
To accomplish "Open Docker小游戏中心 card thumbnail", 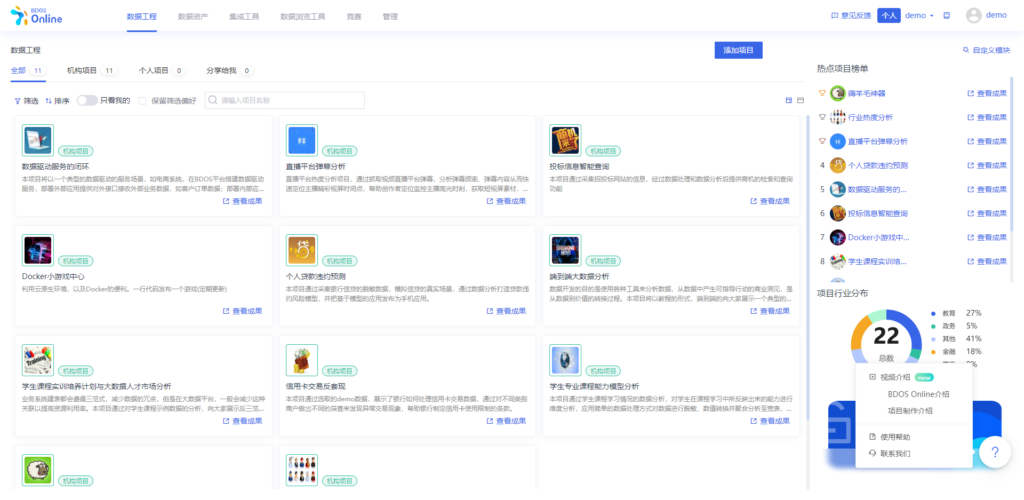I will [x=38, y=251].
